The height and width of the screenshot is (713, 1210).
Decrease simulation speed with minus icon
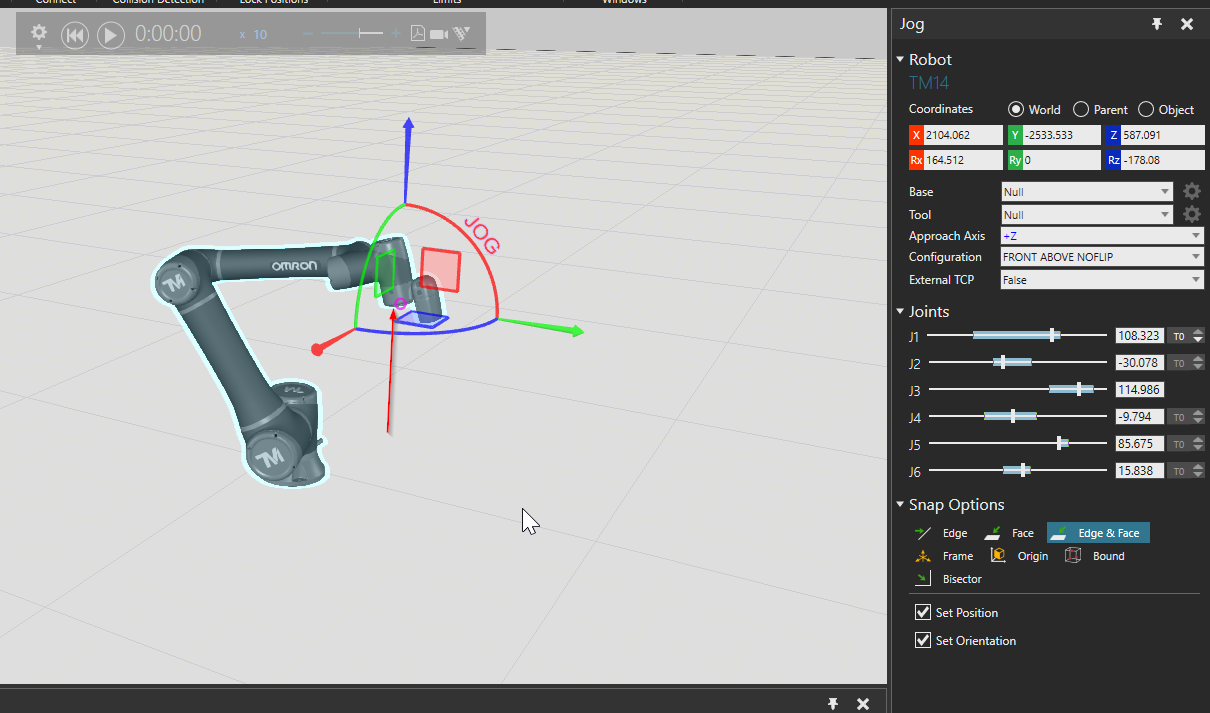[308, 34]
